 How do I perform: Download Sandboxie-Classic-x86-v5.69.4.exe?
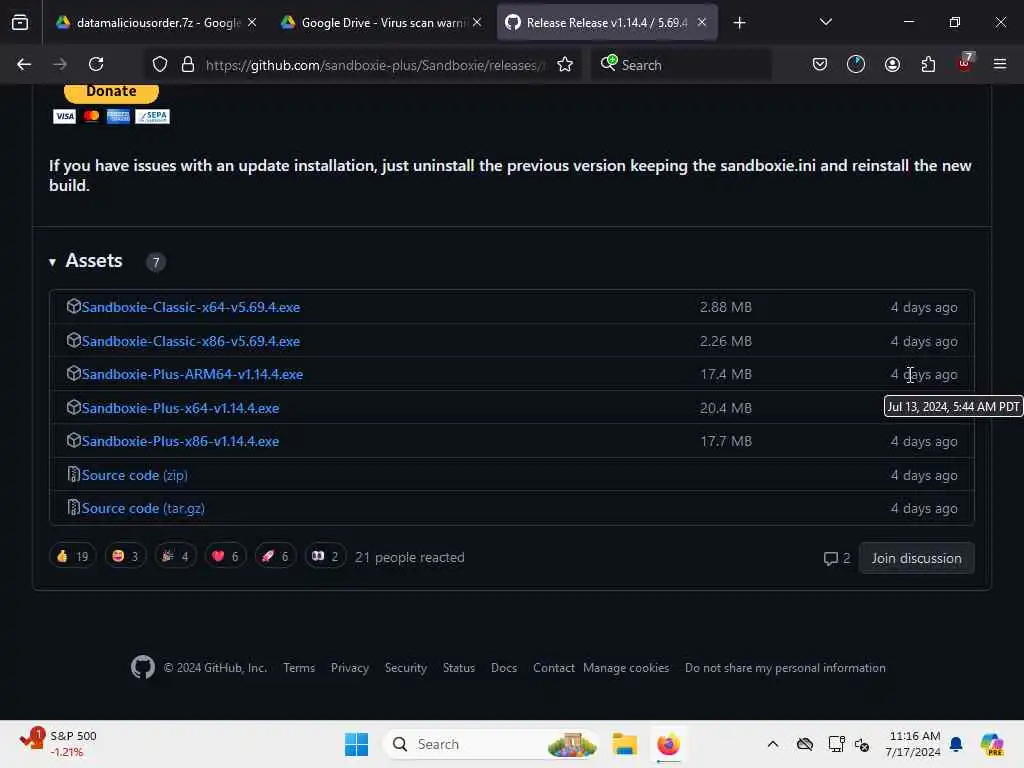(x=191, y=341)
